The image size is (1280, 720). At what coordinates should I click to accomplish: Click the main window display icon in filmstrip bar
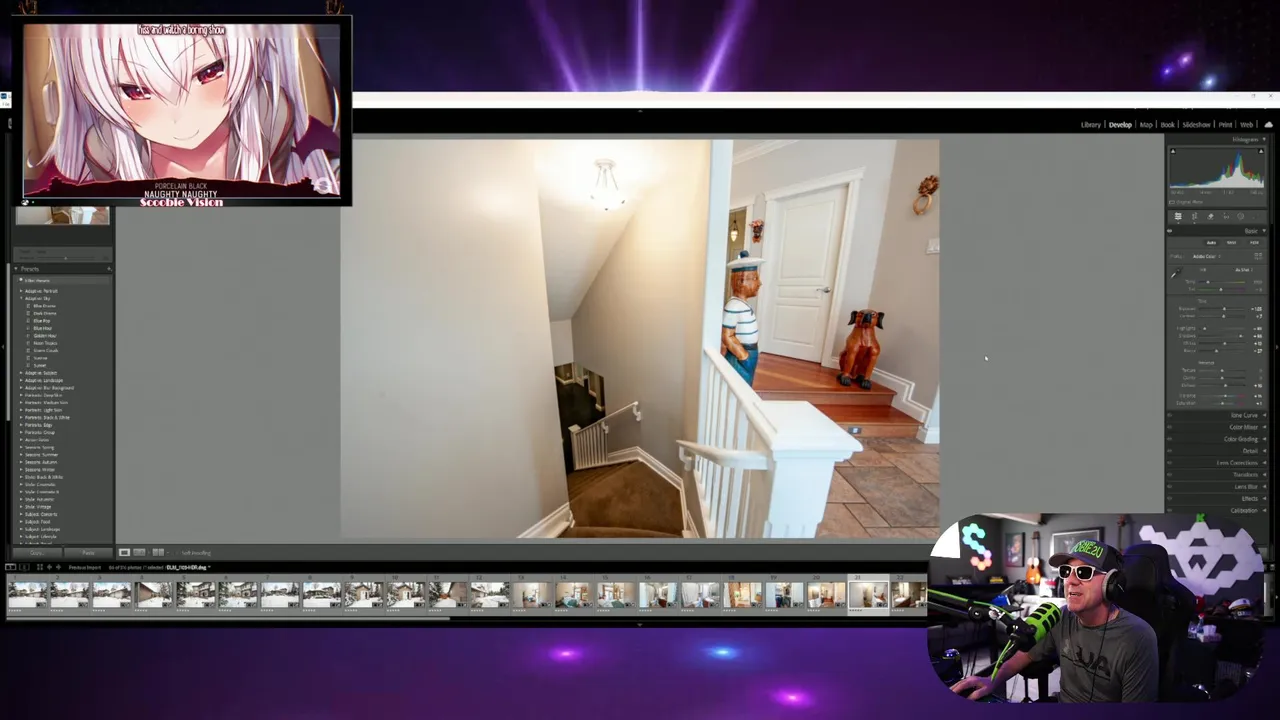coord(10,567)
